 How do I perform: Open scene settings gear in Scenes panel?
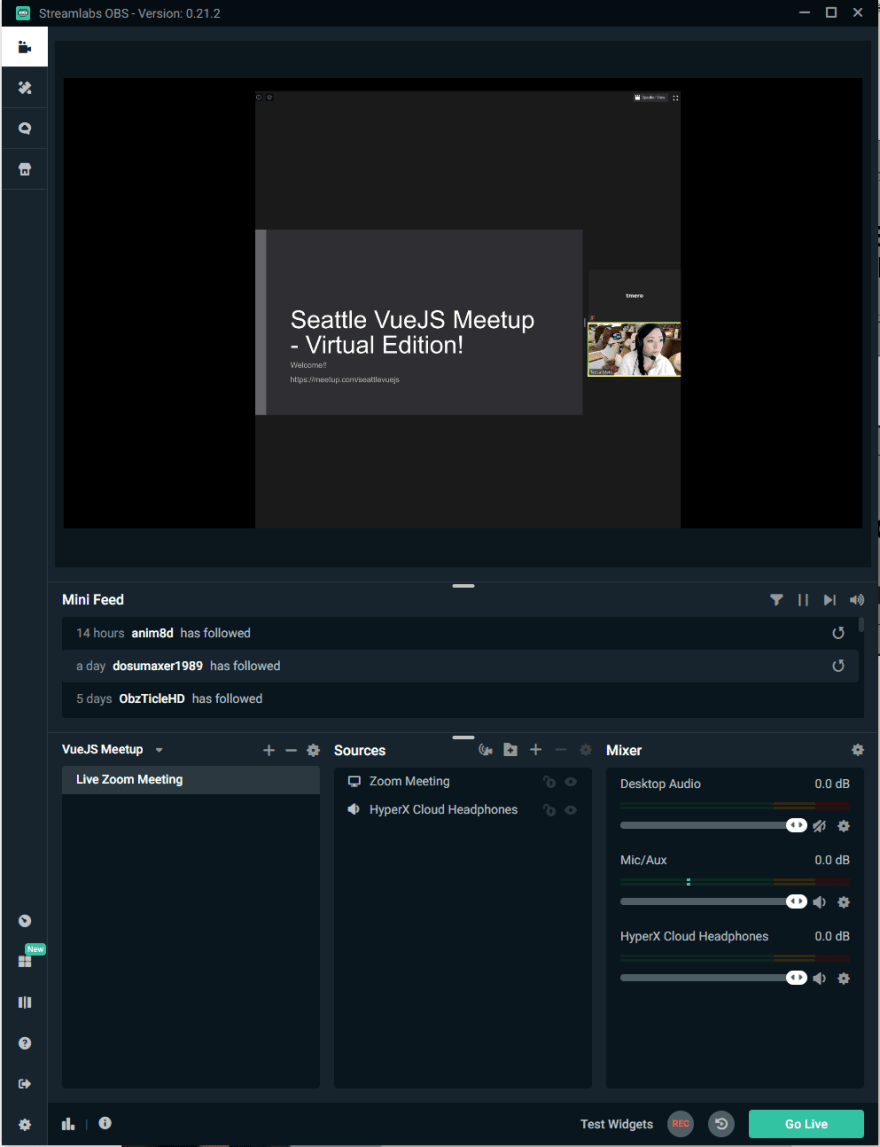(313, 751)
